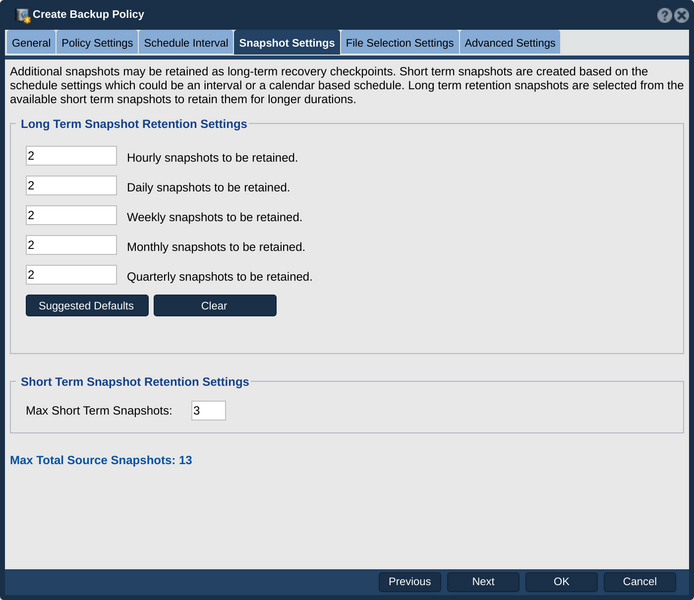Screen dimensions: 694x600
Task: Close the Create Backup Policy dialog
Action: coord(681,15)
